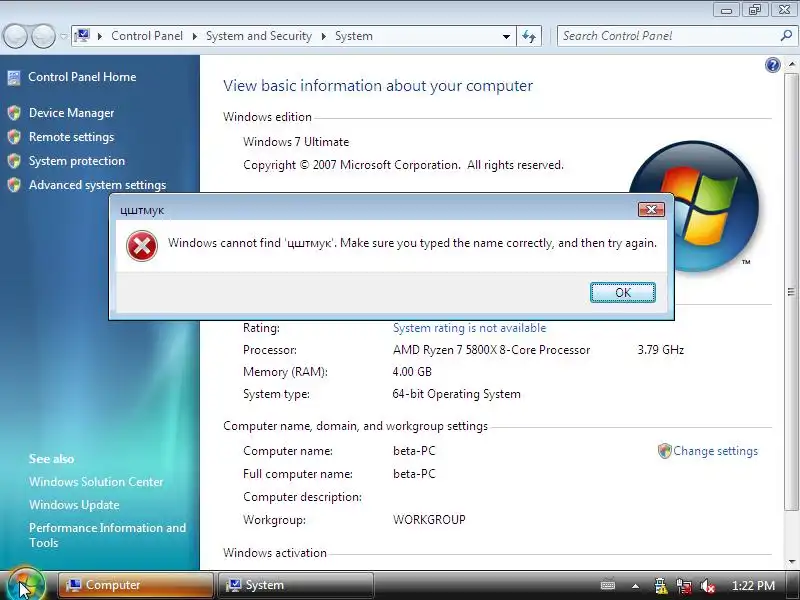Click System rating is not available link

click(469, 328)
